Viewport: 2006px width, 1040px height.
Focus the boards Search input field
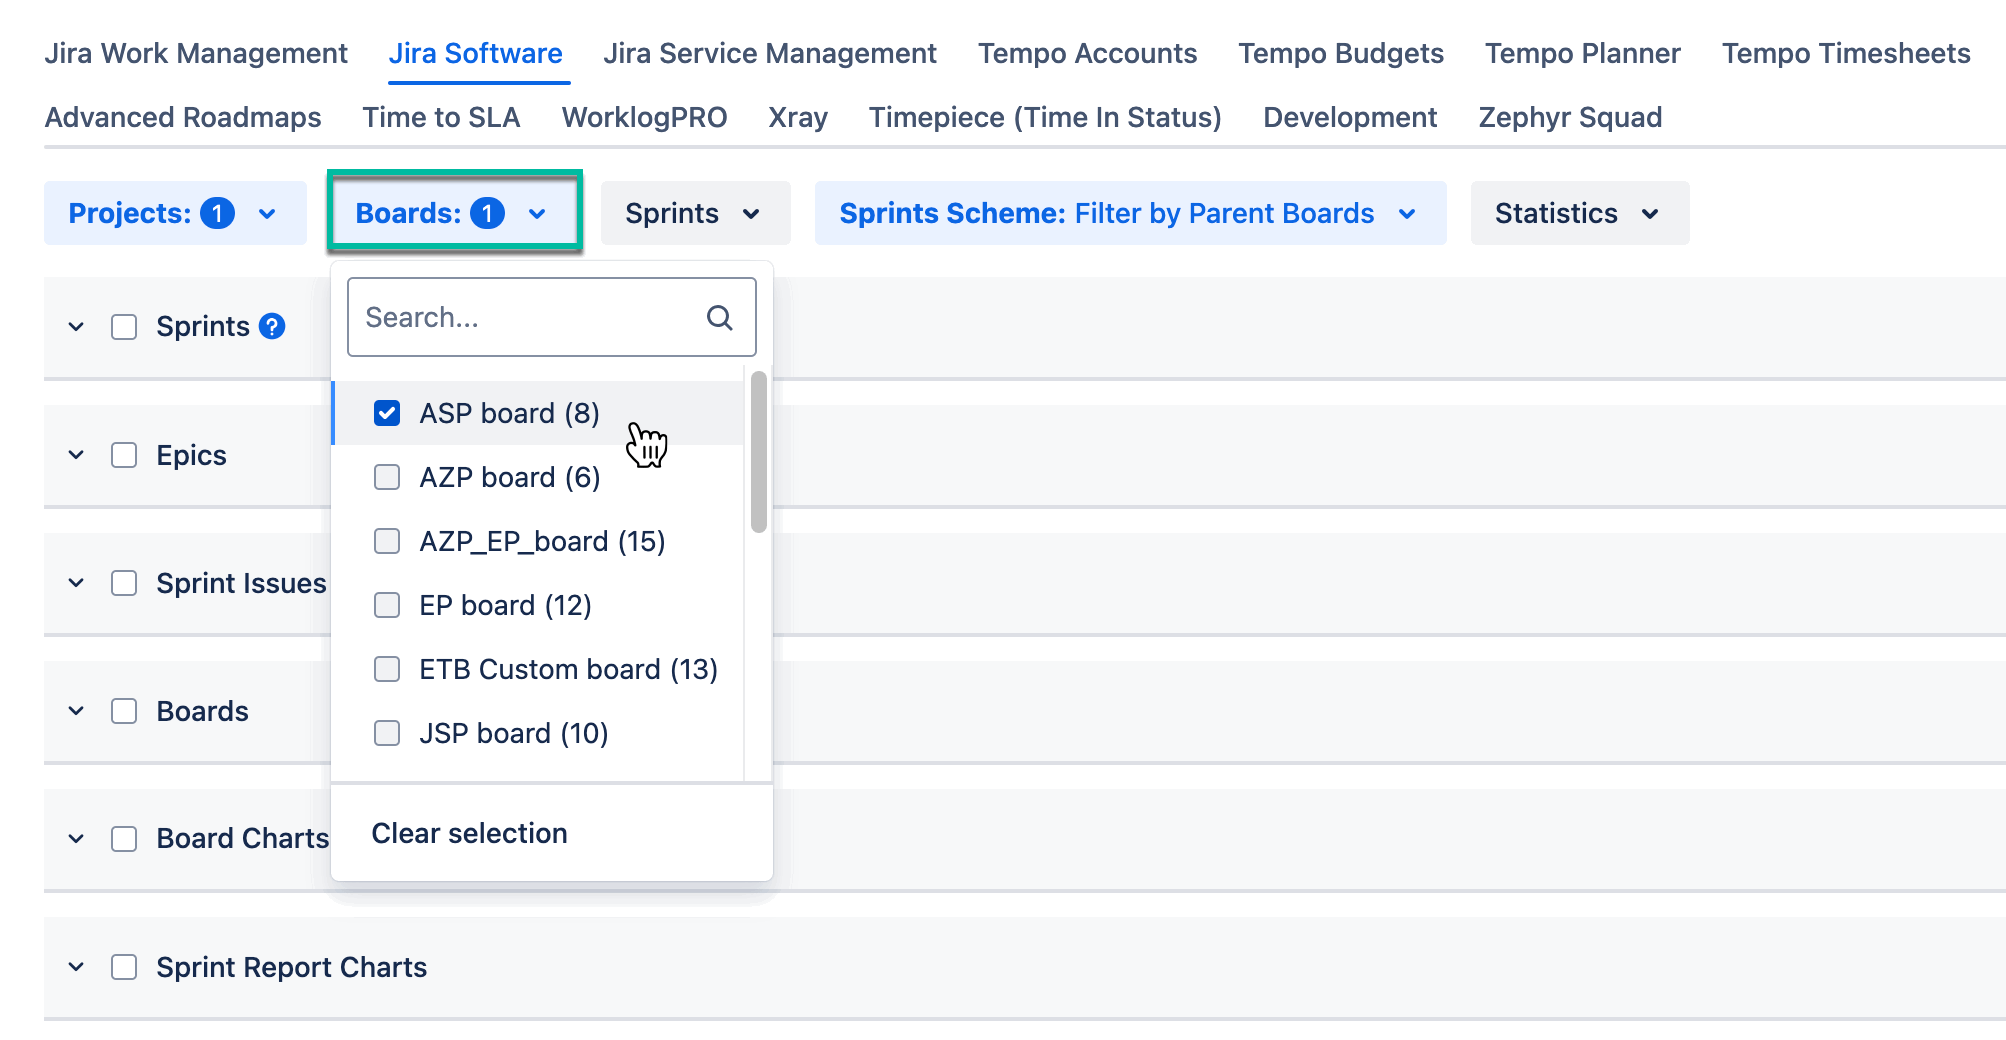pos(530,318)
